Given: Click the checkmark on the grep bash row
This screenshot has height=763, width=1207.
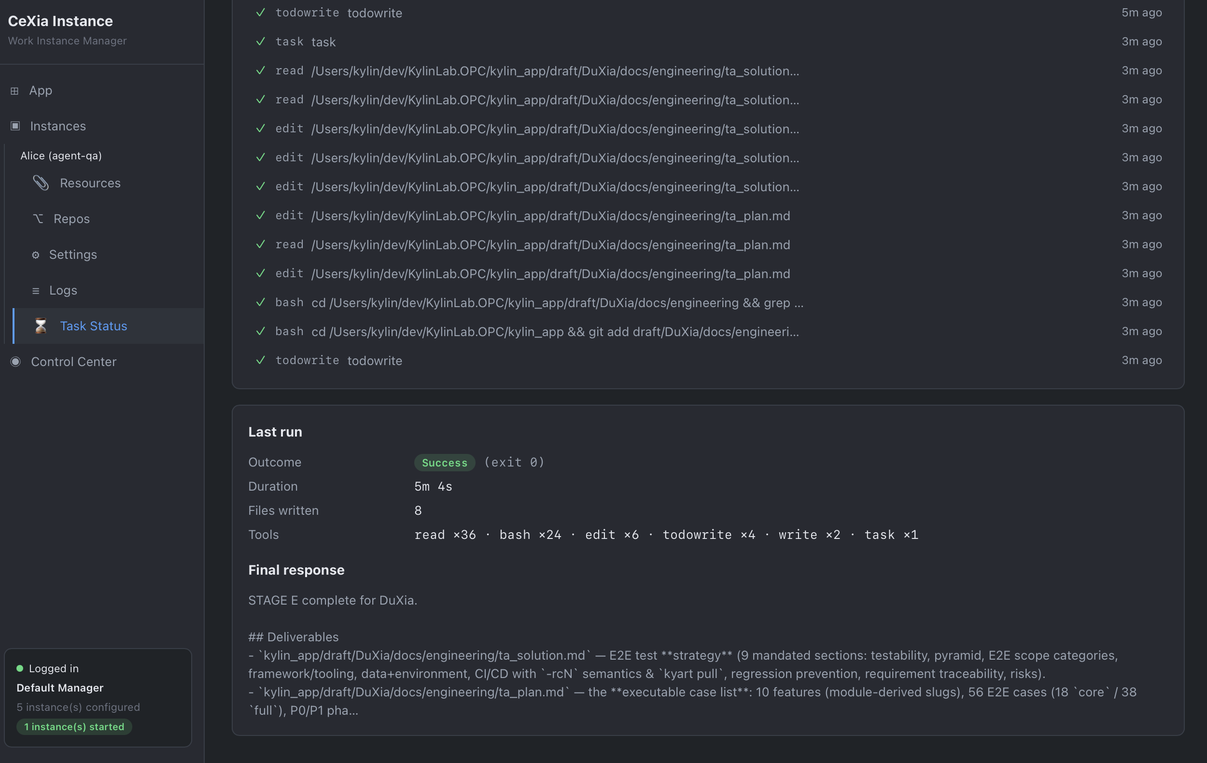Looking at the screenshot, I should [261, 302].
